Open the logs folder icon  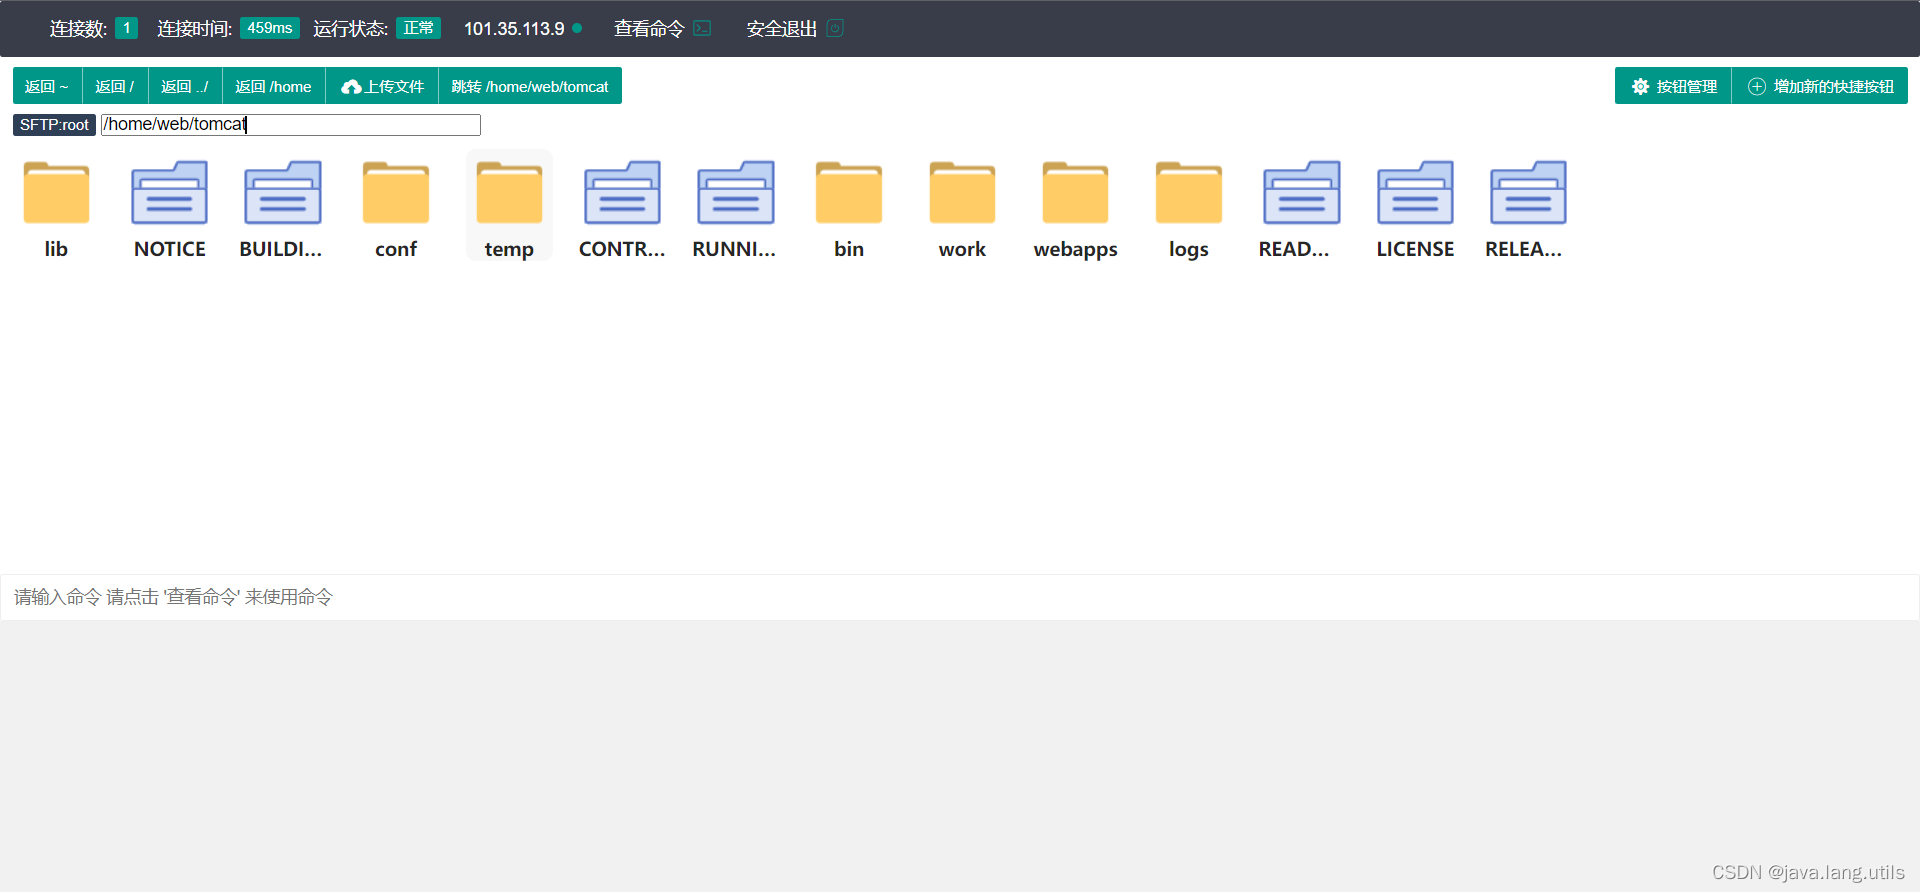pyautogui.click(x=1189, y=192)
